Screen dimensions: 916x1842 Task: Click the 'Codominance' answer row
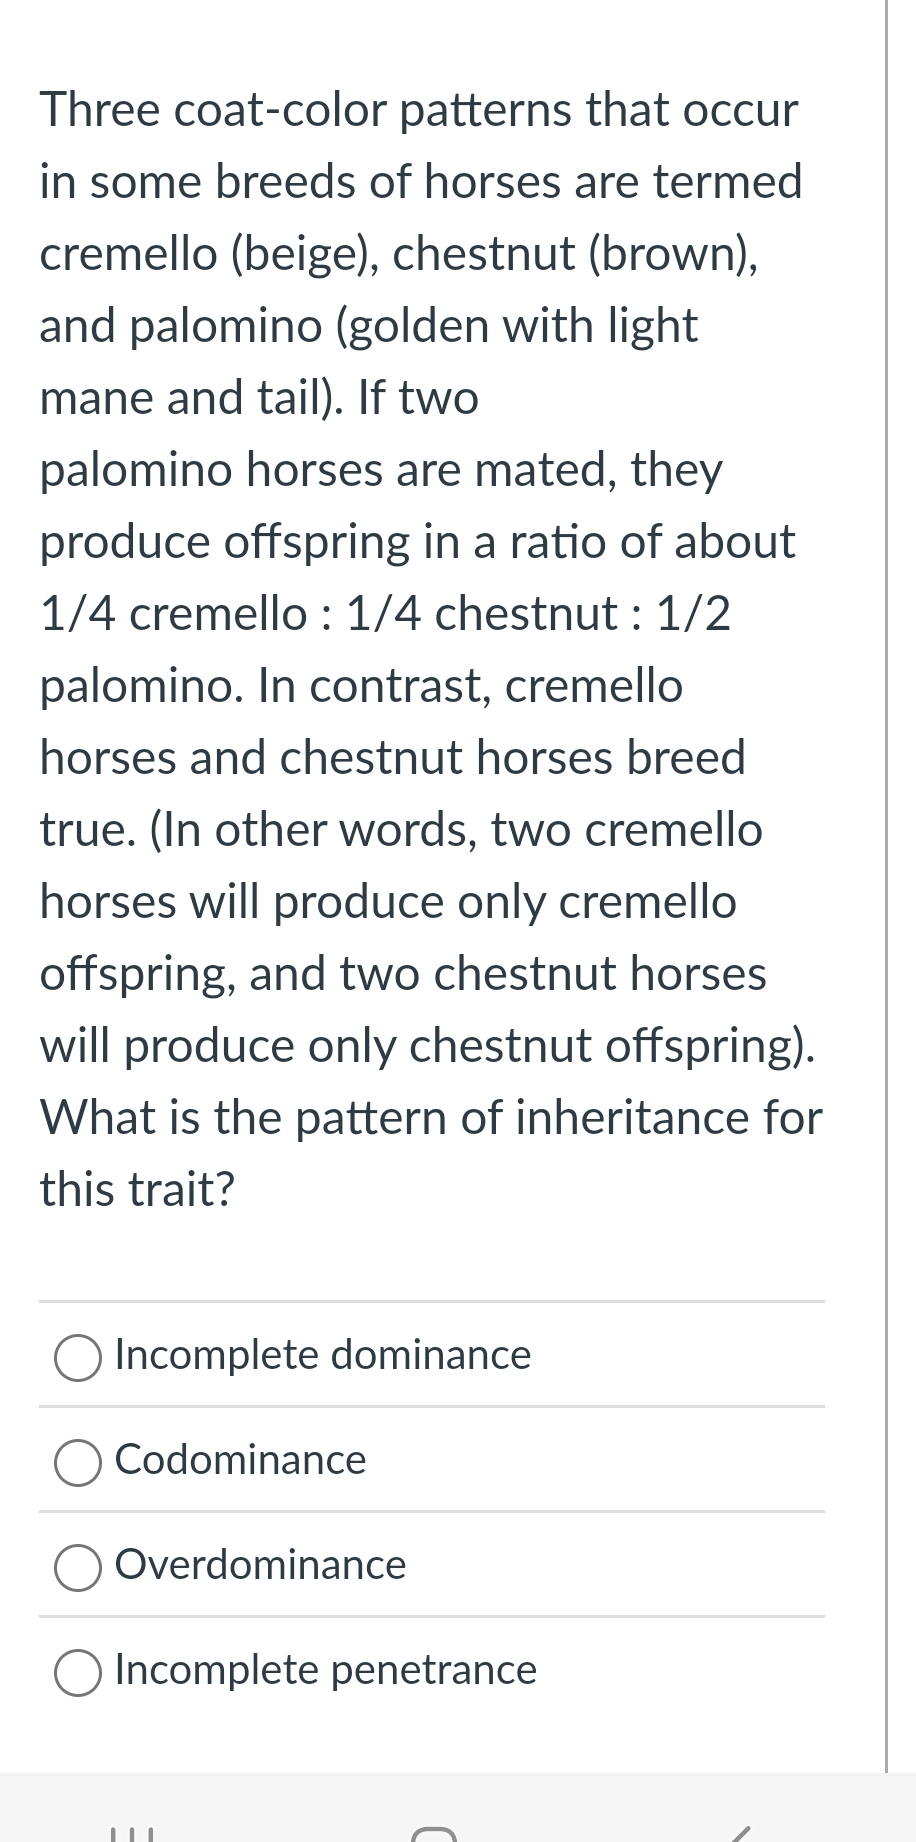click(430, 1461)
